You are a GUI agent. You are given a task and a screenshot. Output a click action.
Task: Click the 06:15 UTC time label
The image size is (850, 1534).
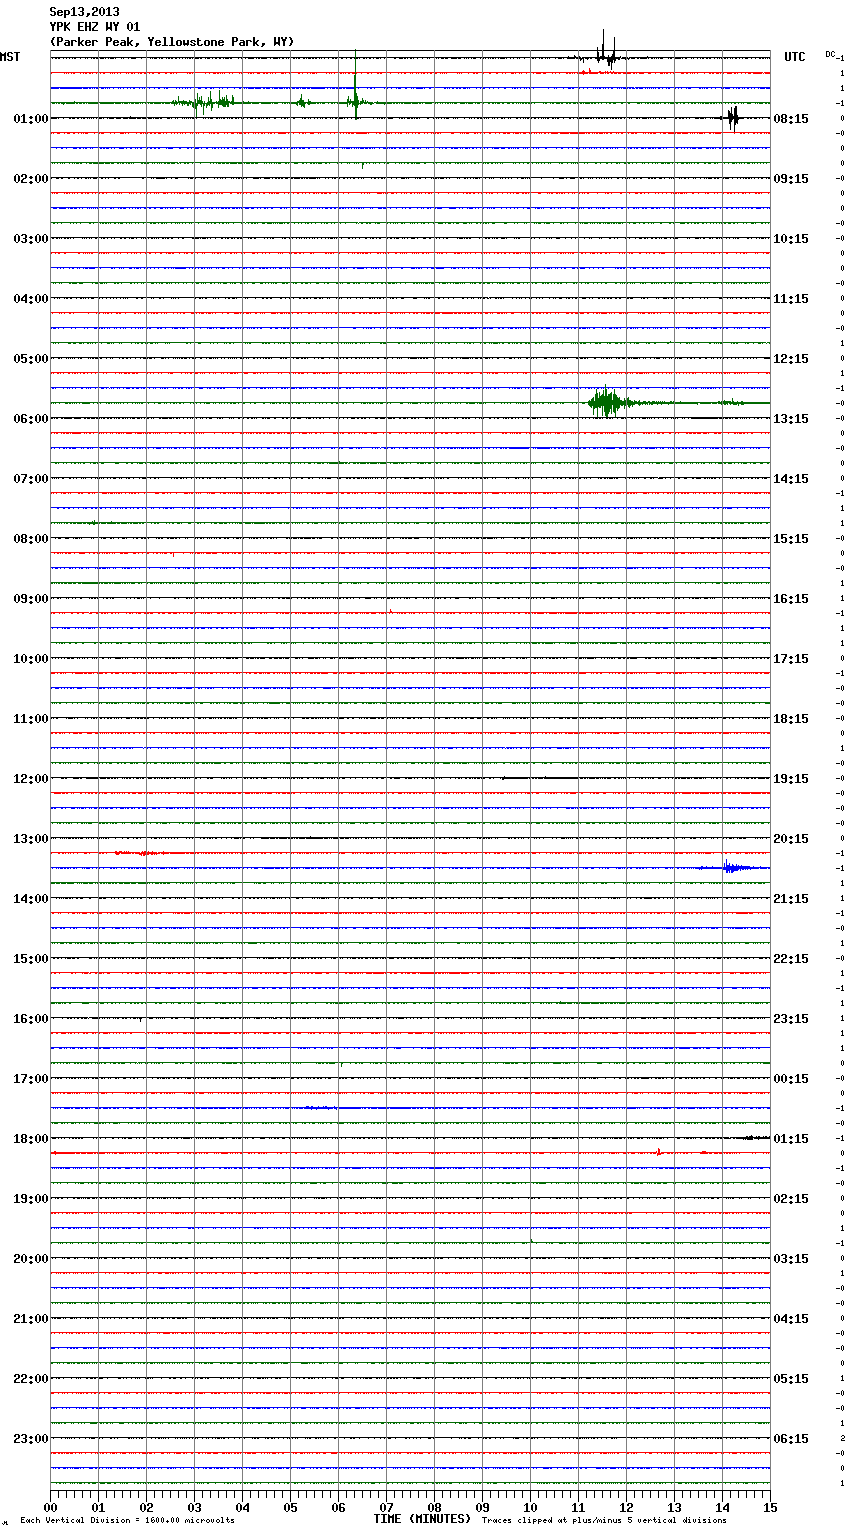(791, 1439)
